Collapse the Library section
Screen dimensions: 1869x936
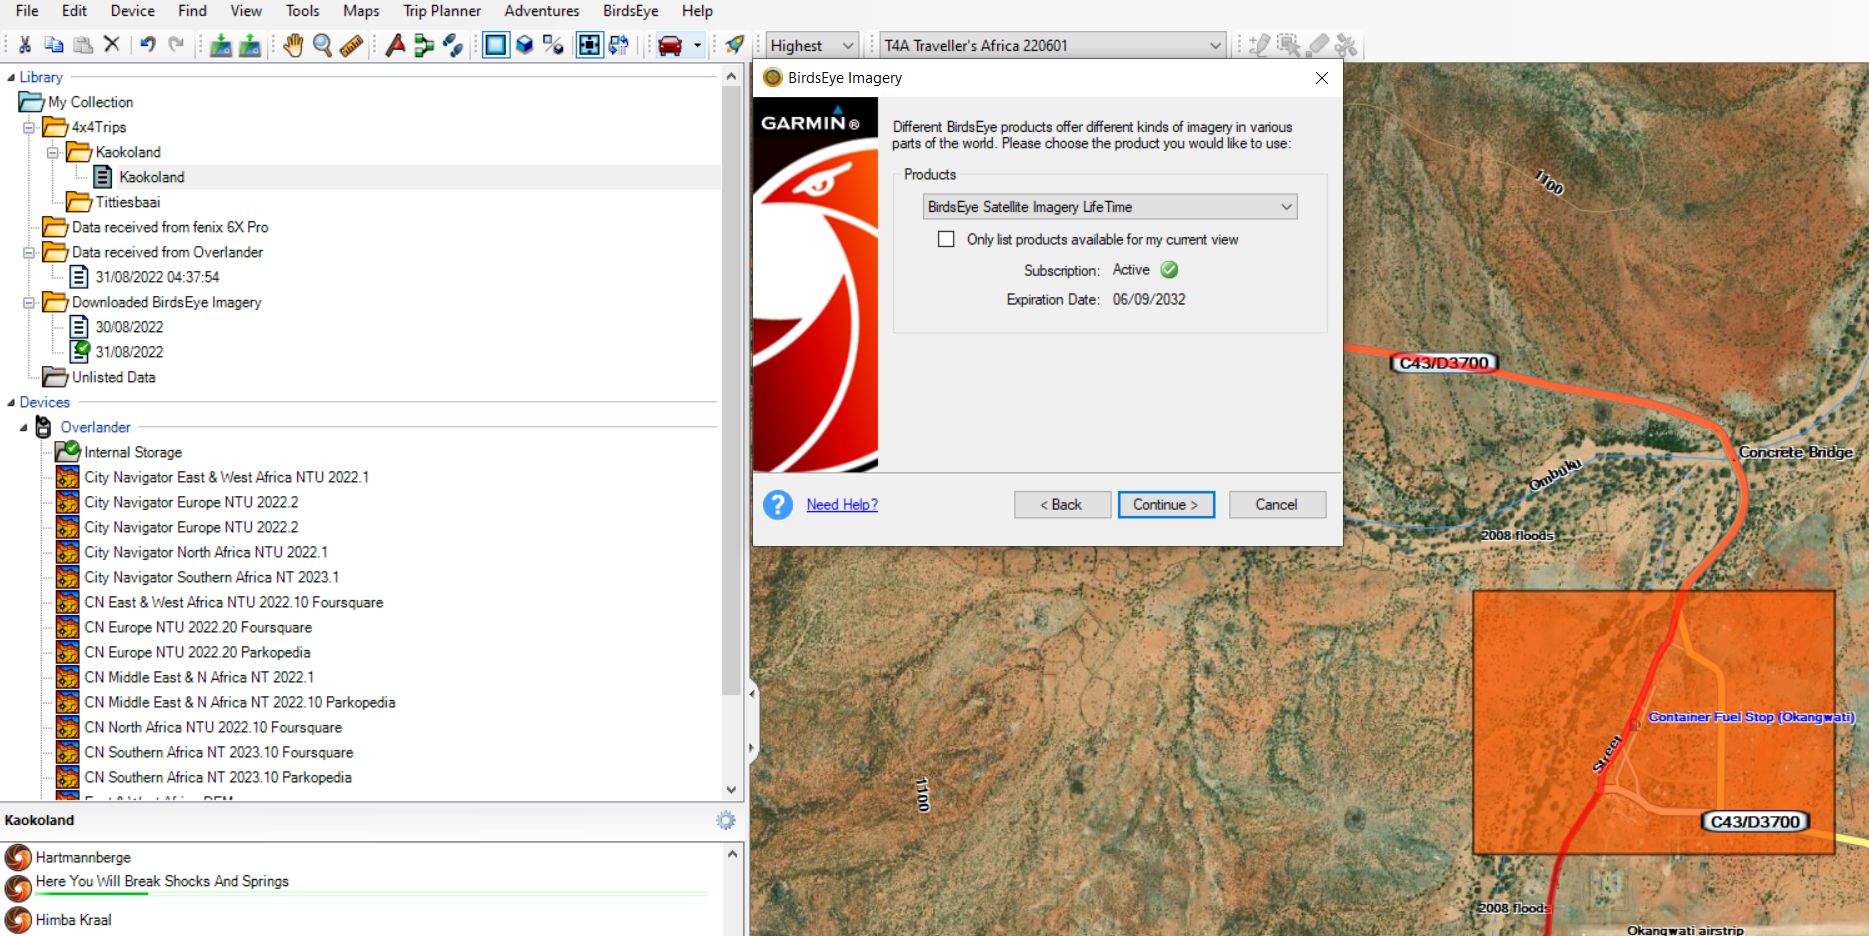[11, 77]
